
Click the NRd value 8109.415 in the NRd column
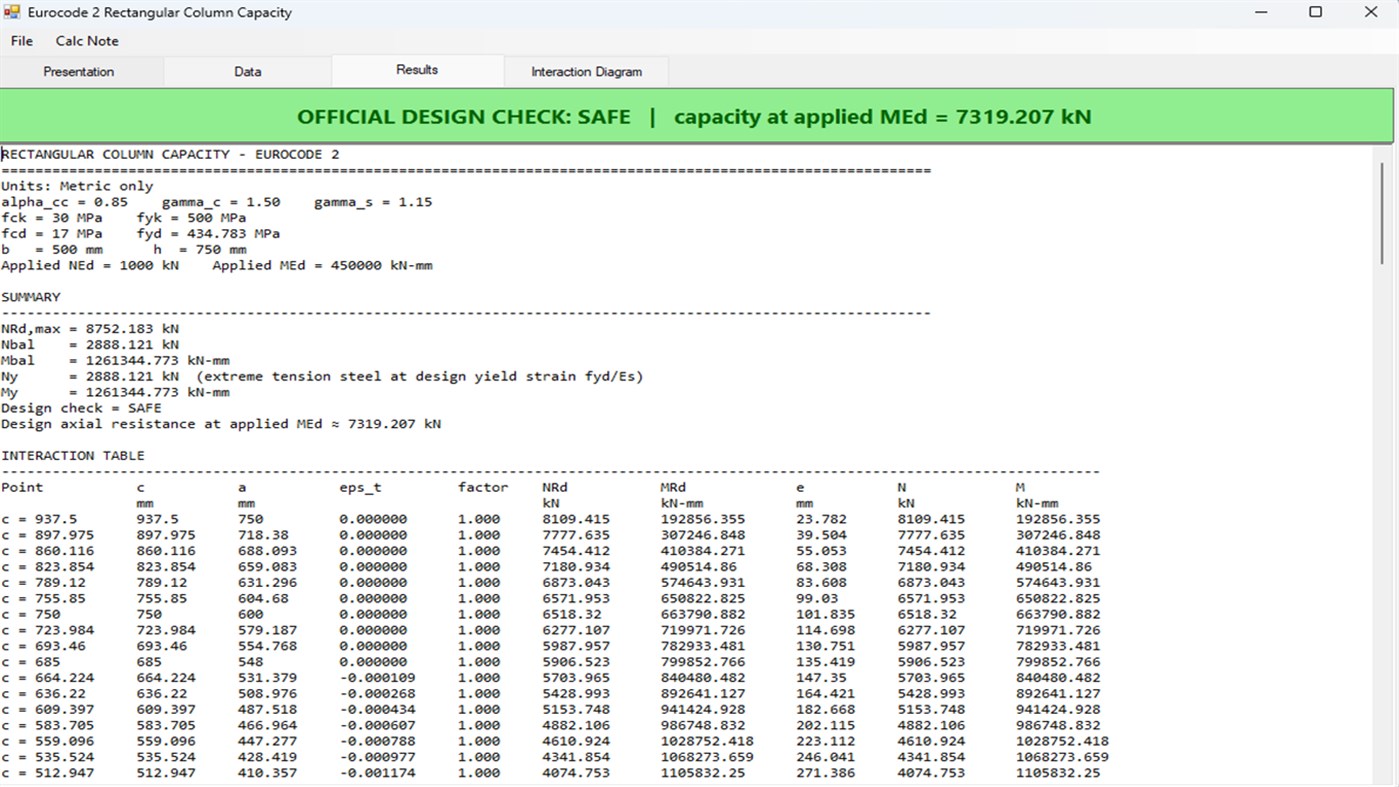(576, 520)
